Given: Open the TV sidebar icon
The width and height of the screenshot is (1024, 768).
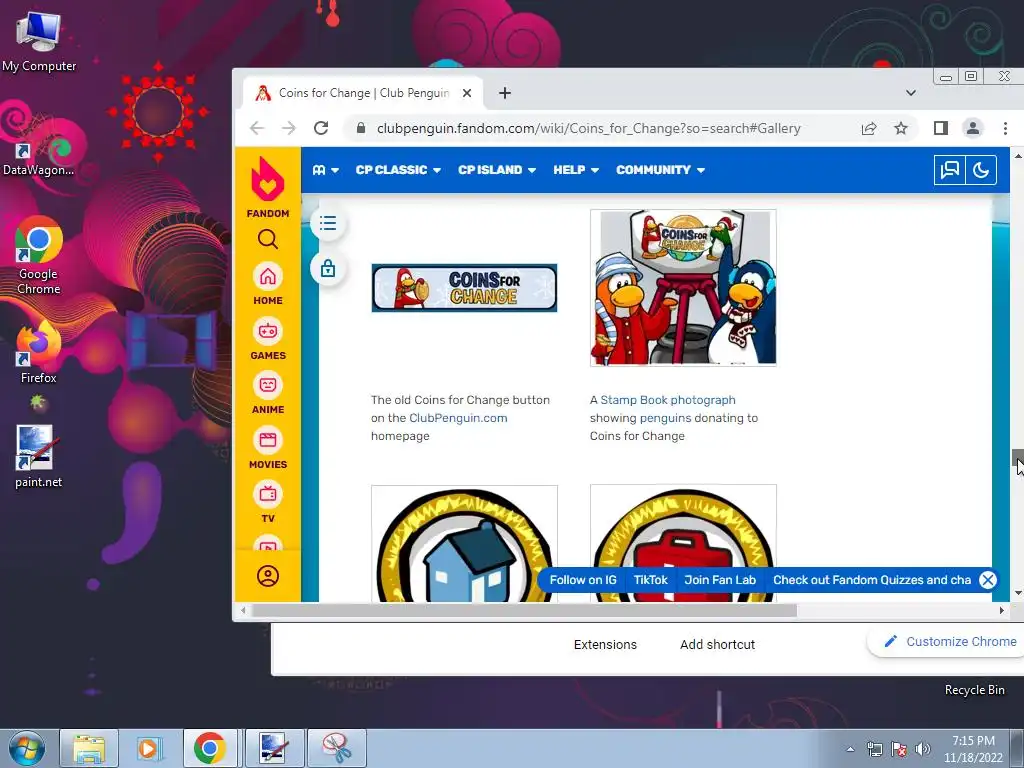Looking at the screenshot, I should [268, 502].
